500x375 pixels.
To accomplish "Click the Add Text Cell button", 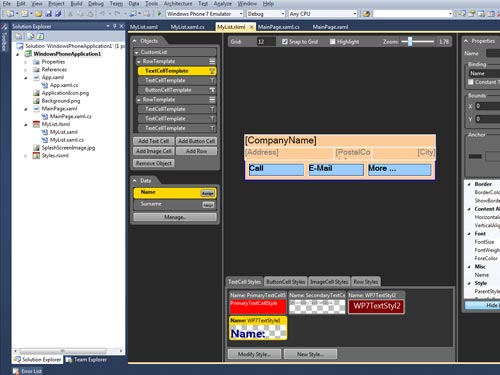I will coord(153,141).
